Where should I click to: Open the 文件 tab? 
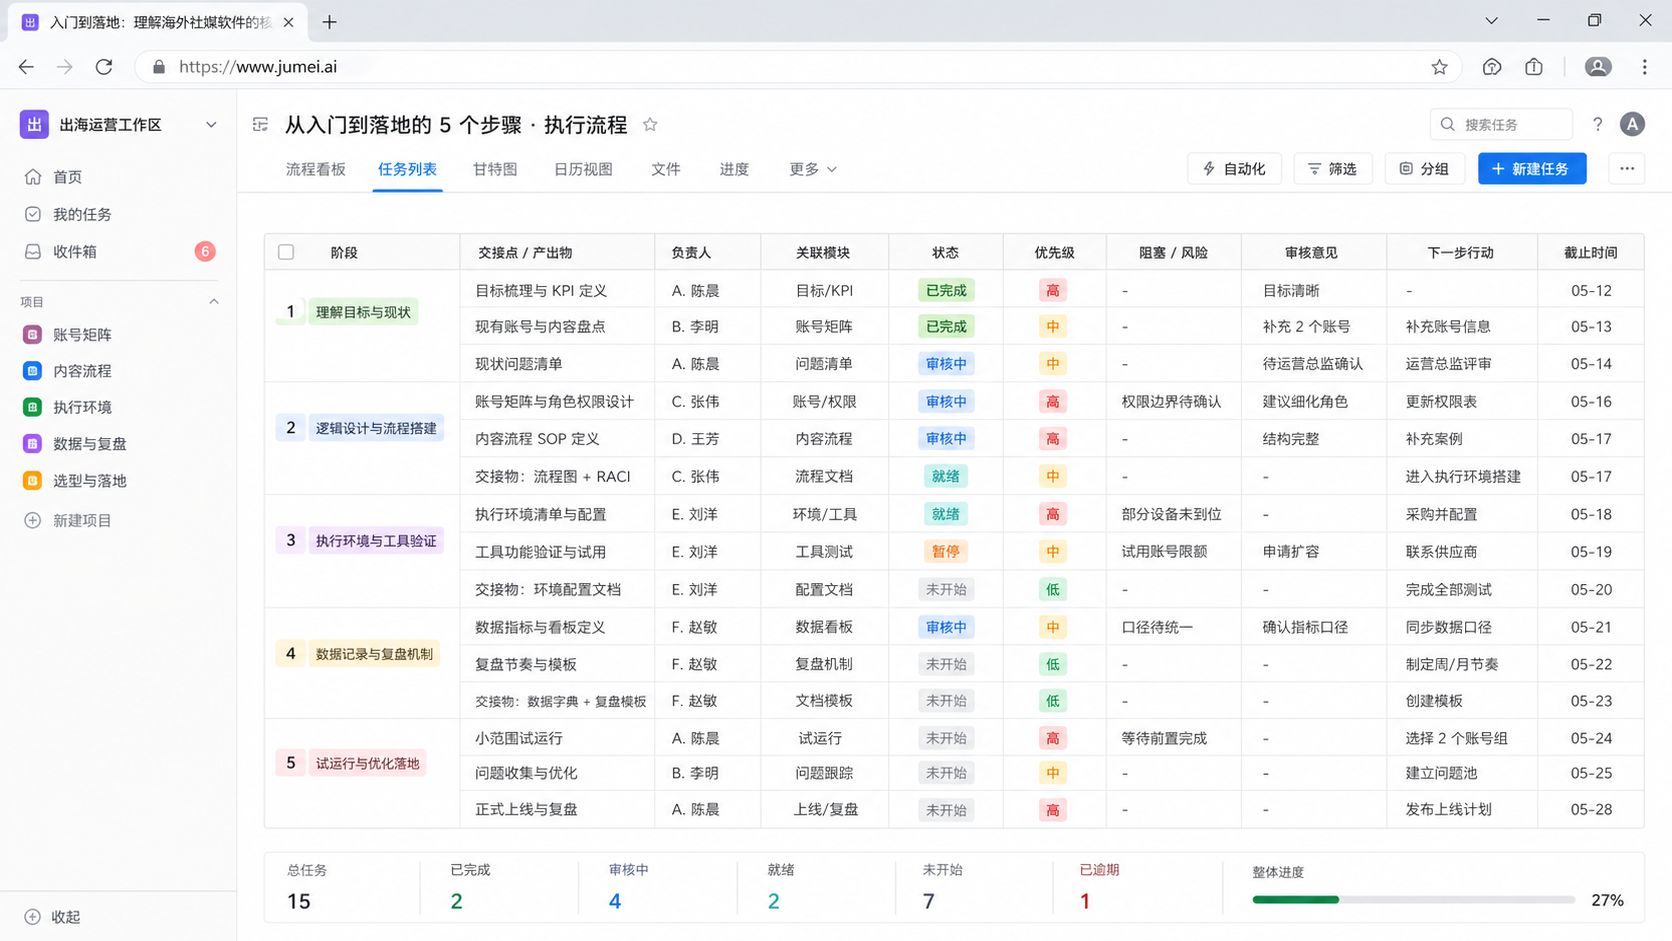click(x=666, y=169)
